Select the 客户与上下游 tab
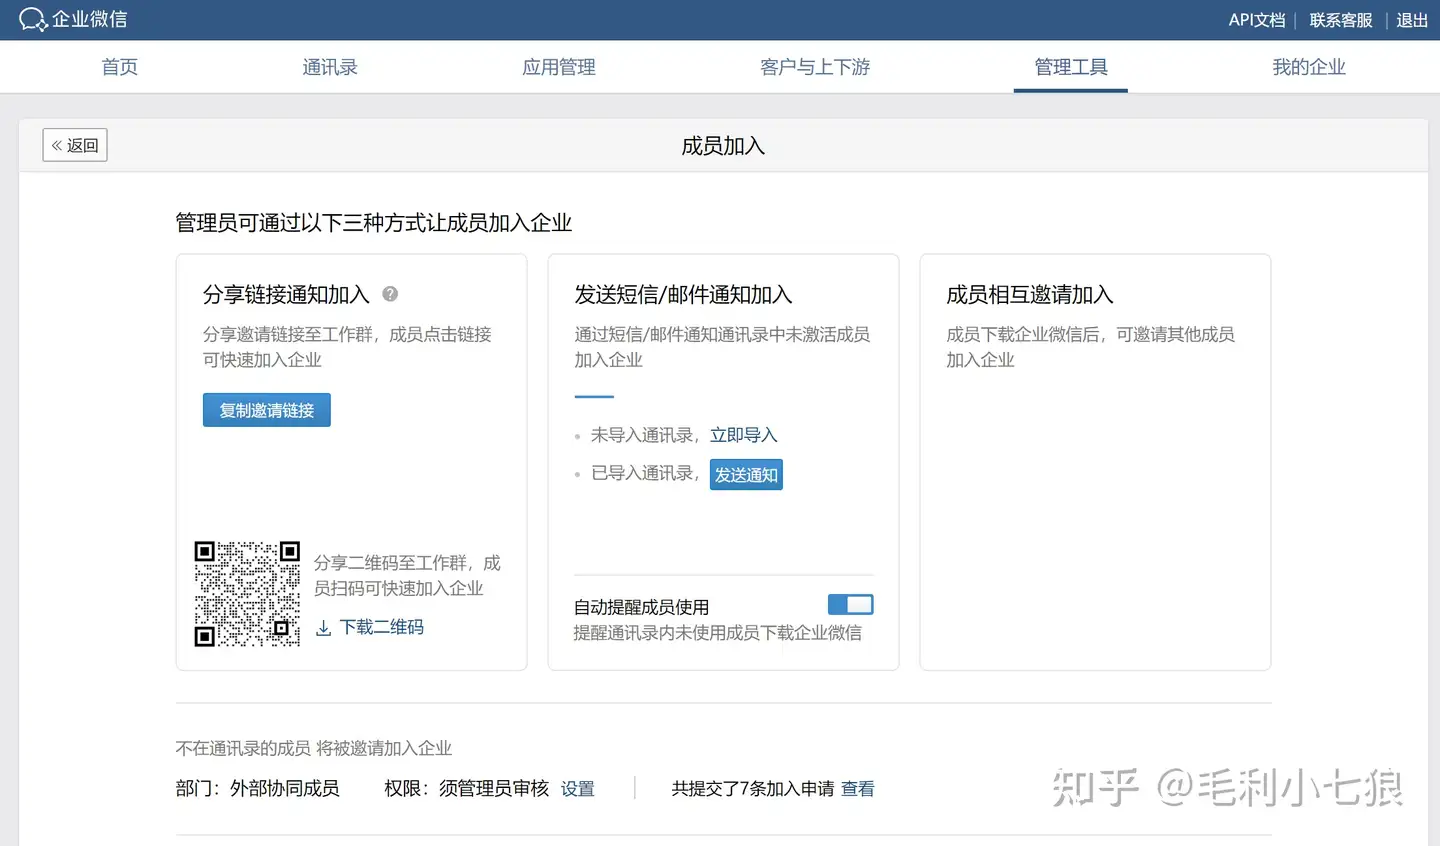This screenshot has width=1440, height=846. tap(815, 67)
